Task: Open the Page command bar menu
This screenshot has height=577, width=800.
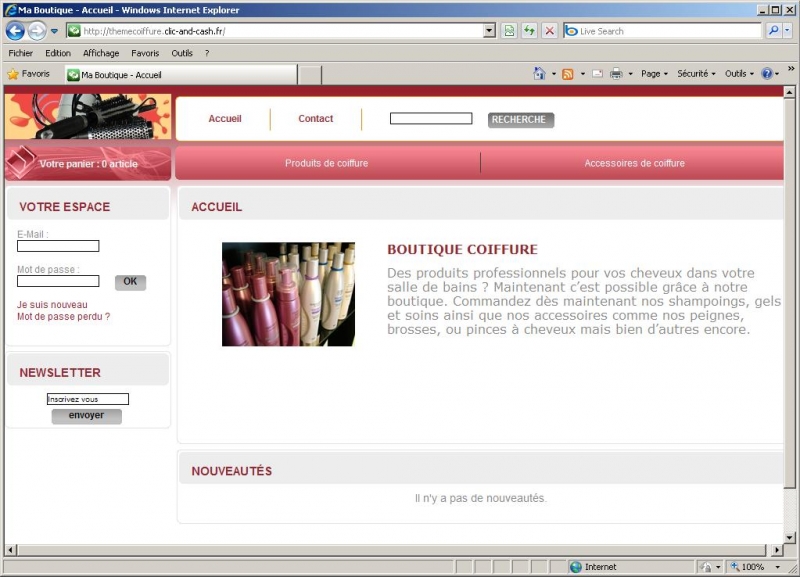Action: tap(654, 74)
